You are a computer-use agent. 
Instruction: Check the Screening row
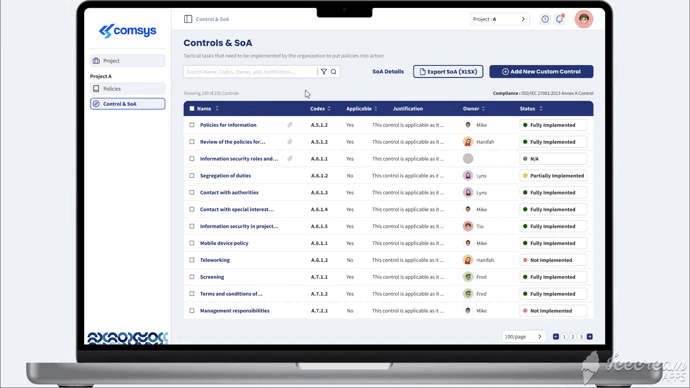pyautogui.click(x=192, y=277)
